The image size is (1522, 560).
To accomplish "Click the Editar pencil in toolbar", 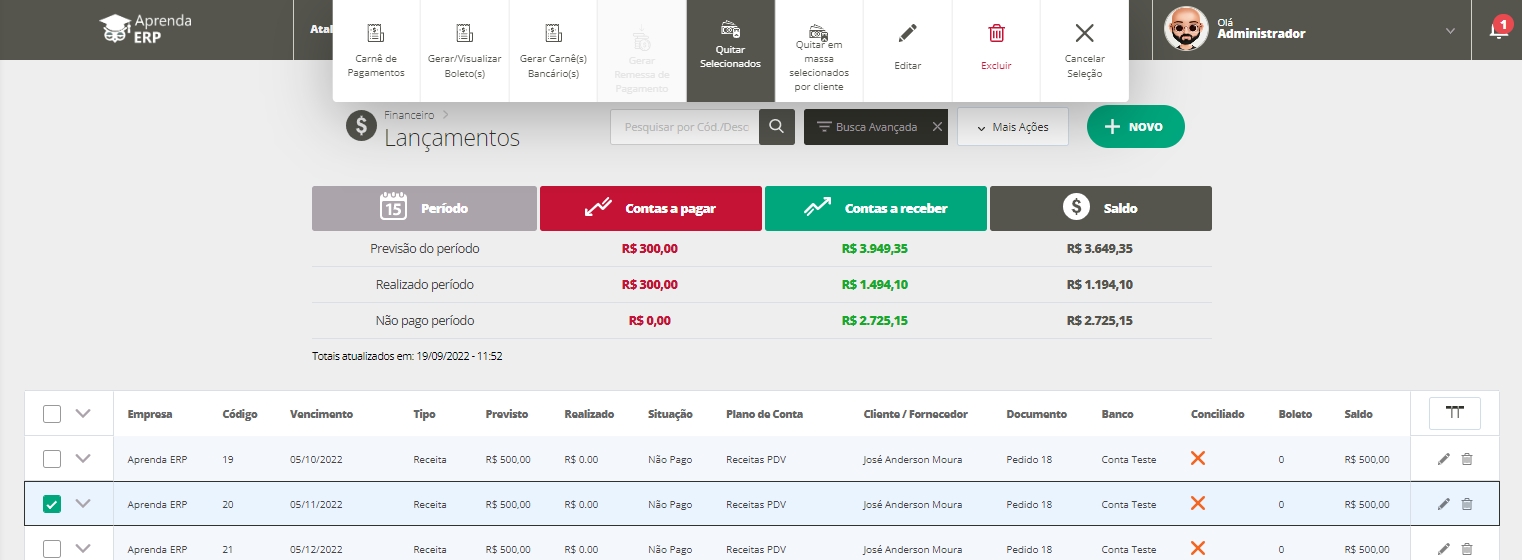I will [907, 33].
